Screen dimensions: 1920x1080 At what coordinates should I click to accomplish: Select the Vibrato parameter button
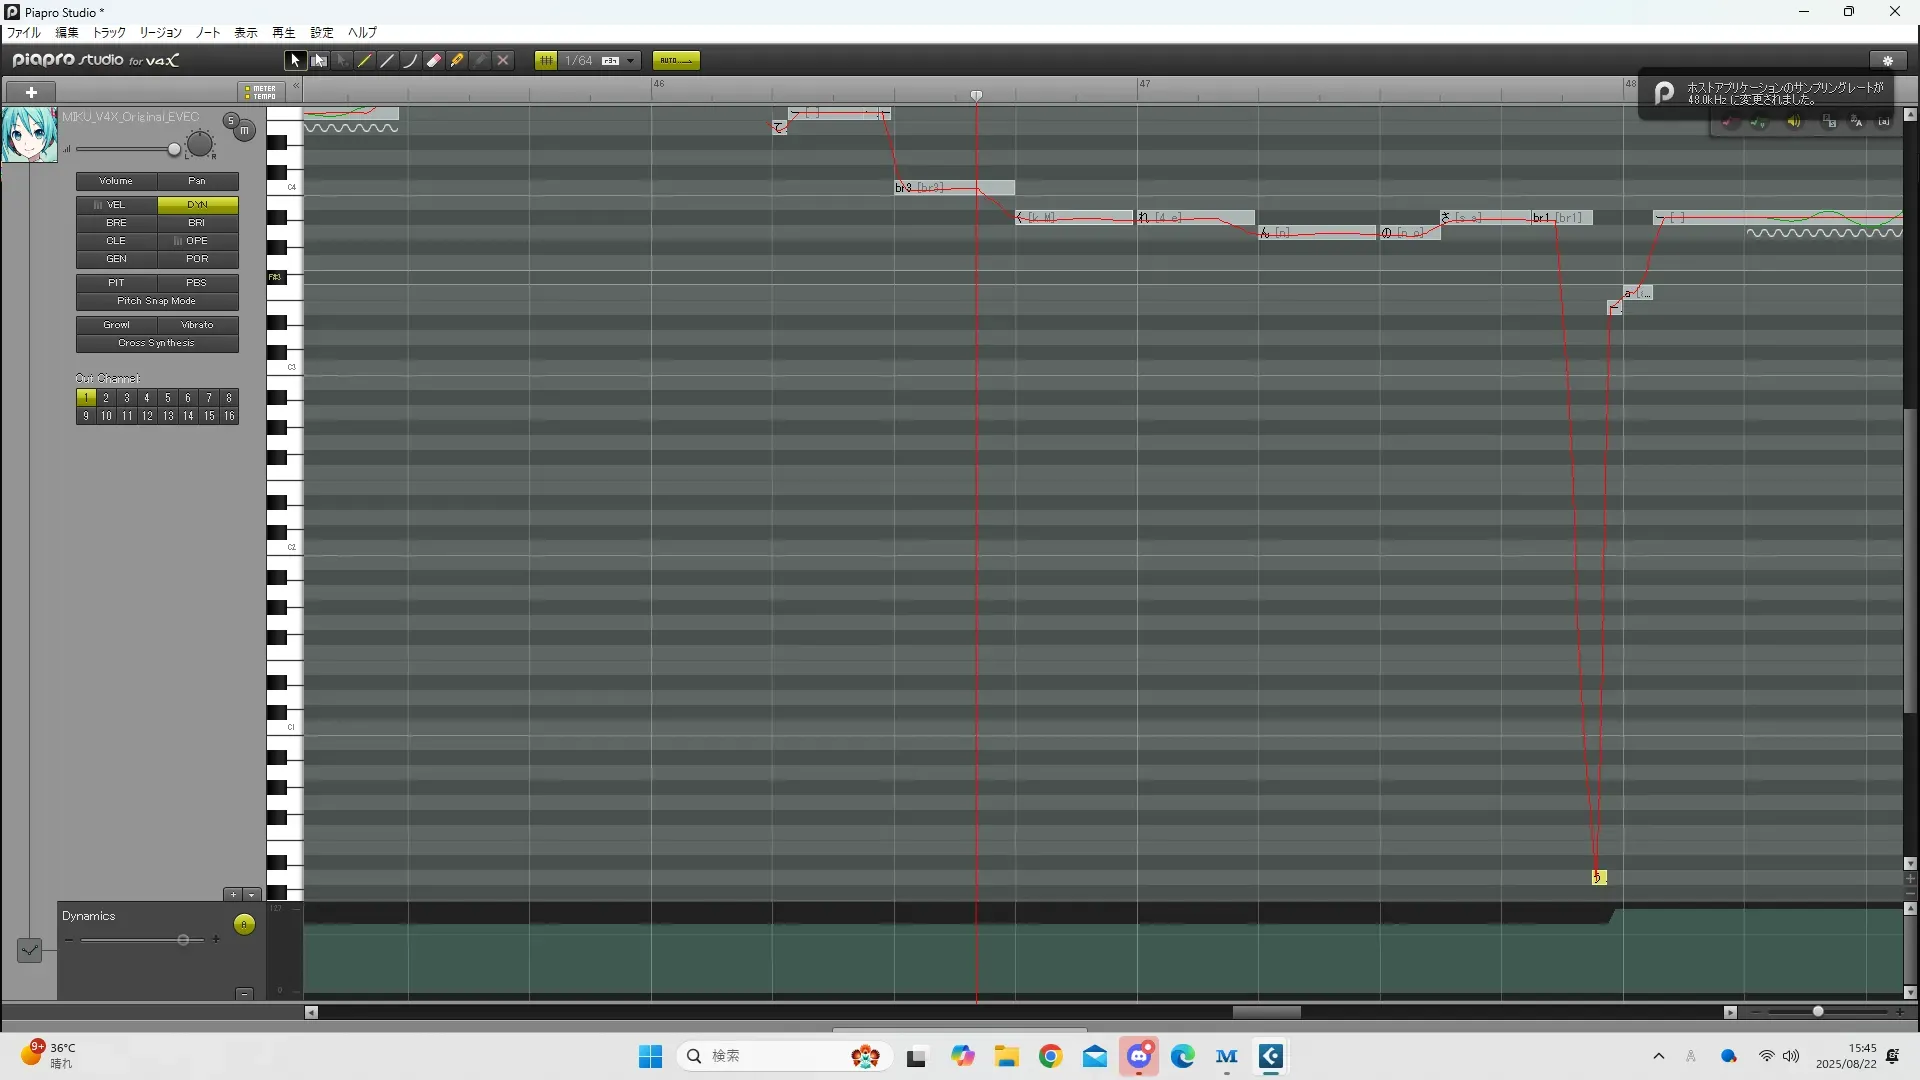click(197, 325)
